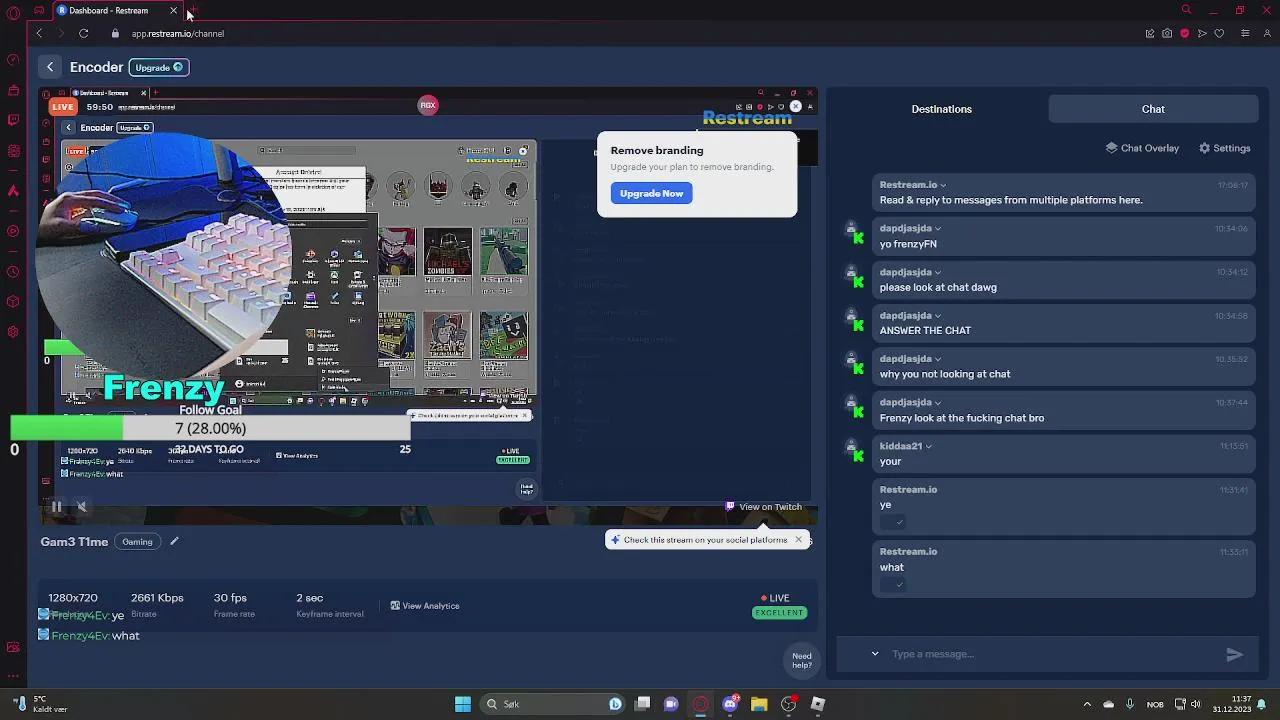Unmute the stream preview audio

click(x=82, y=507)
